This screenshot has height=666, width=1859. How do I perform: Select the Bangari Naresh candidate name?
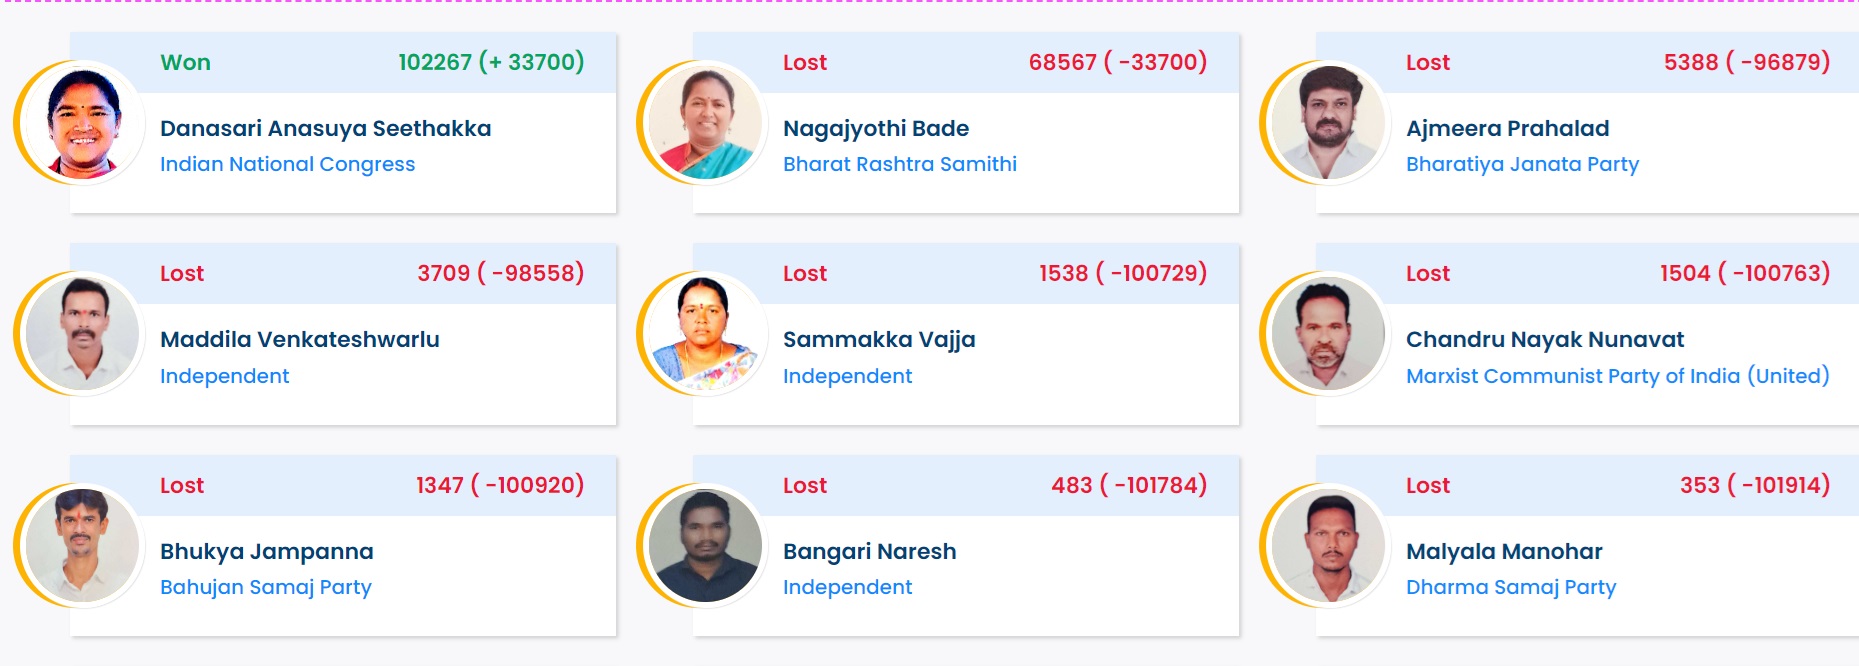[x=870, y=552]
